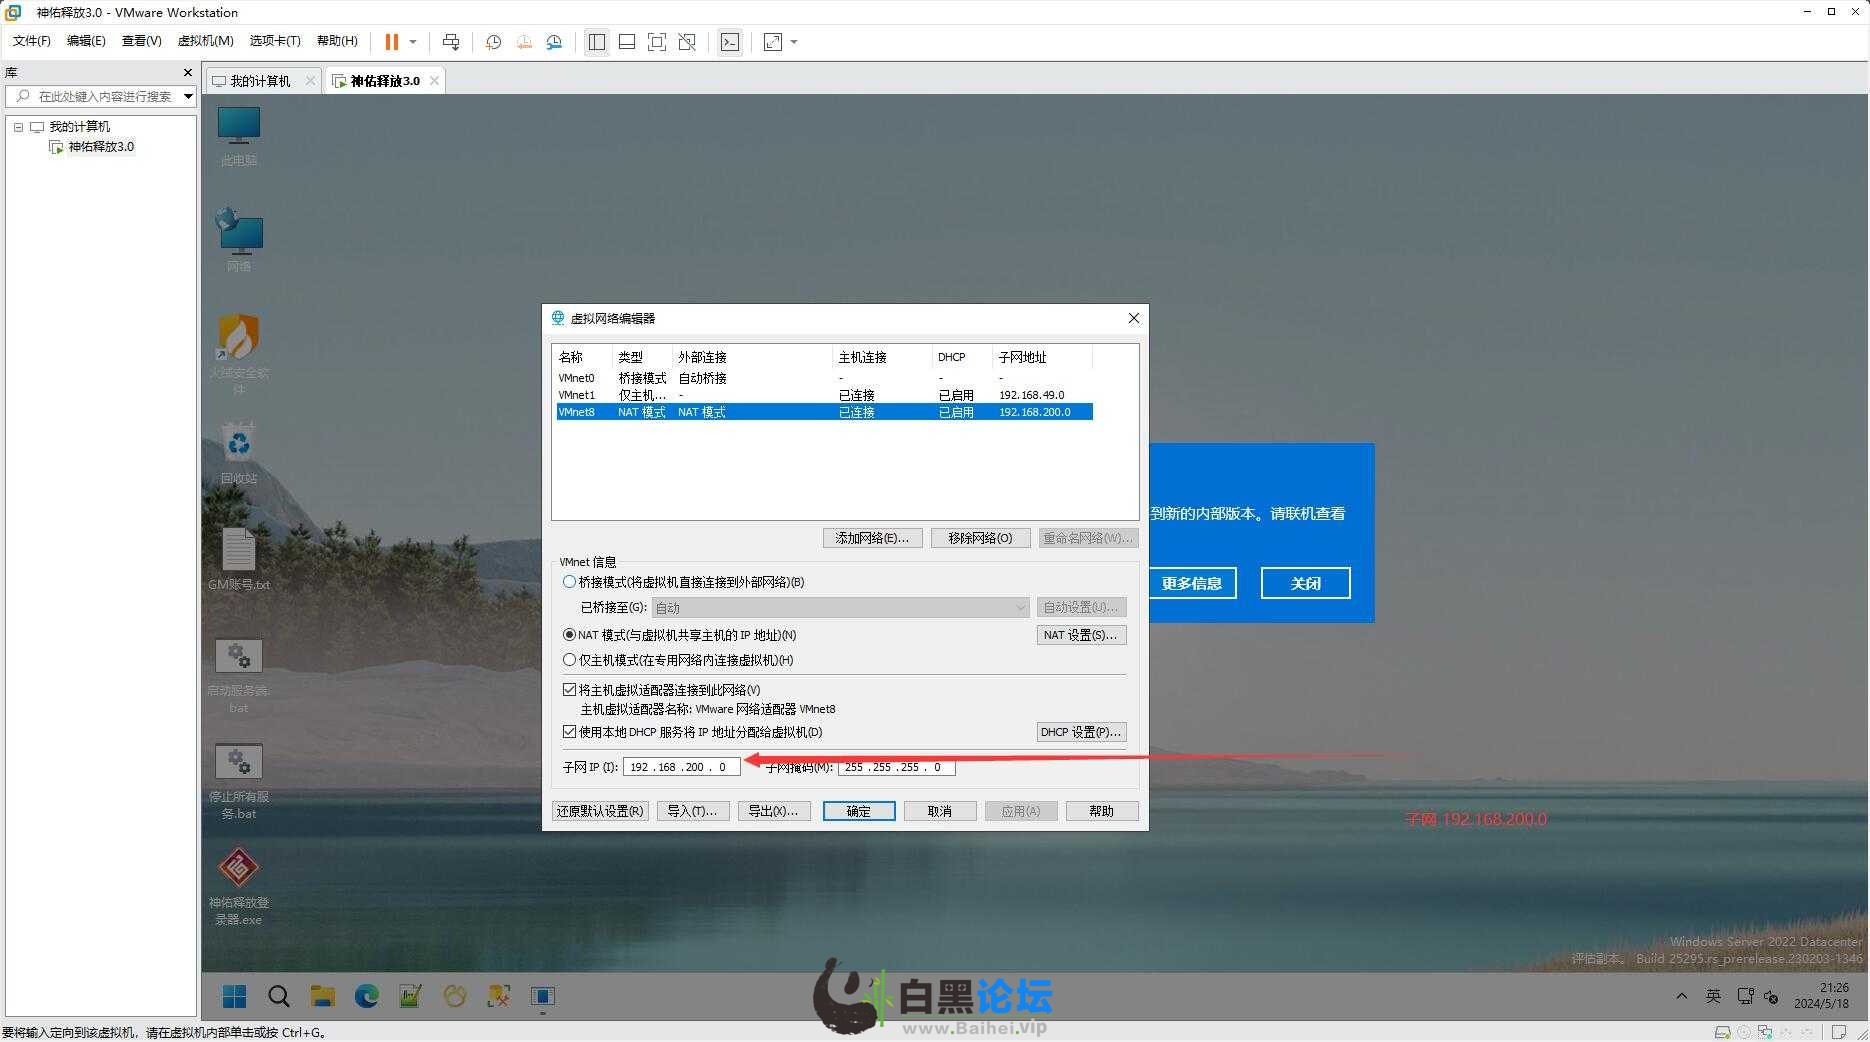This screenshot has width=1870, height=1042.
Task: Open the 文件(F) menu
Action: [x=31, y=41]
